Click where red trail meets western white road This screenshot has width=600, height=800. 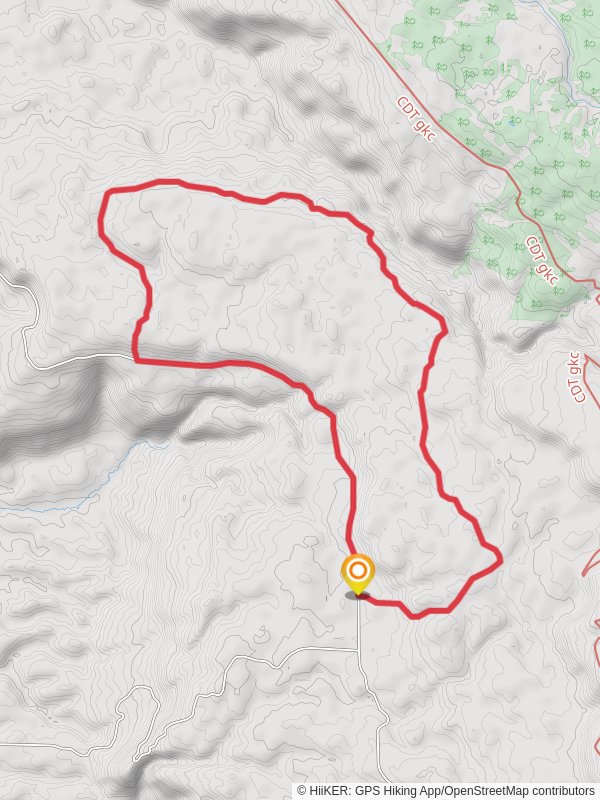tap(135, 358)
